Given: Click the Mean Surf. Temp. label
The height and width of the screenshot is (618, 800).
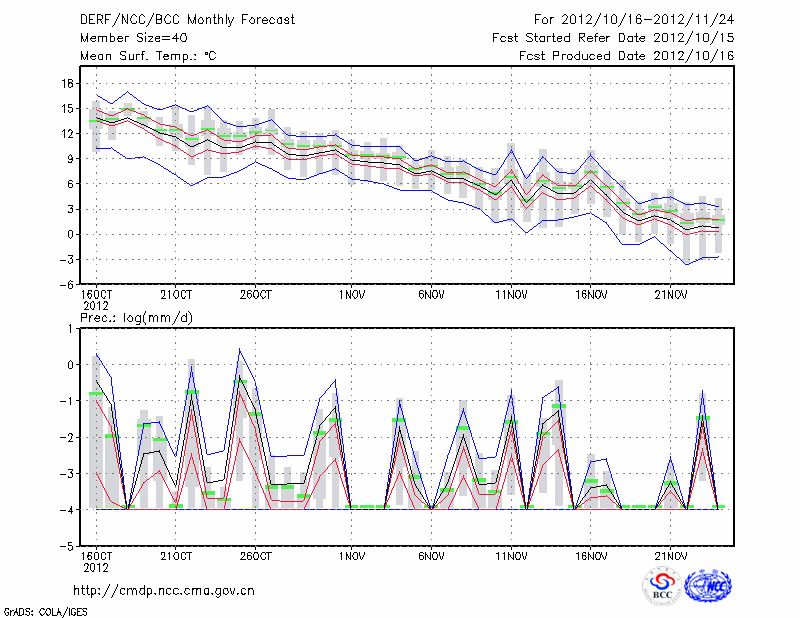Looking at the screenshot, I should tap(147, 56).
